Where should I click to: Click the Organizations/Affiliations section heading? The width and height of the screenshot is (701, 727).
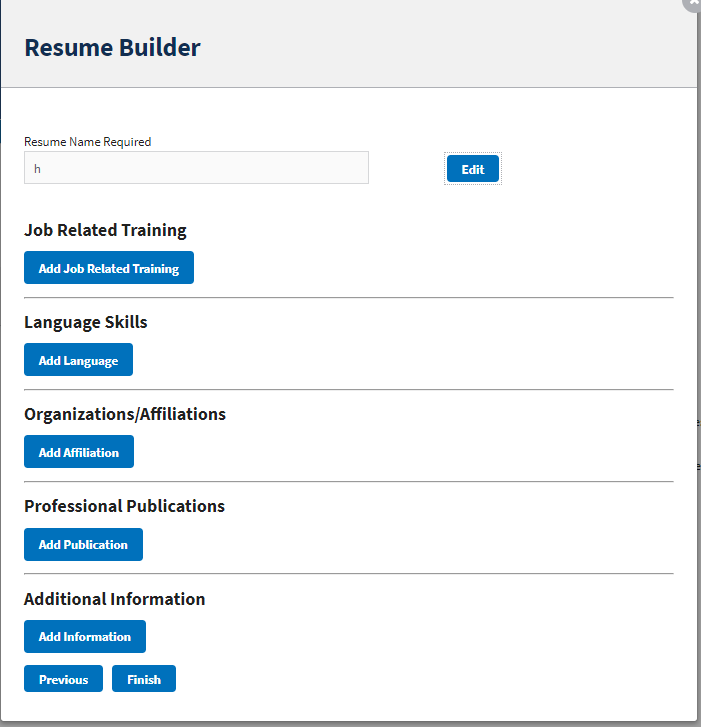(x=125, y=414)
